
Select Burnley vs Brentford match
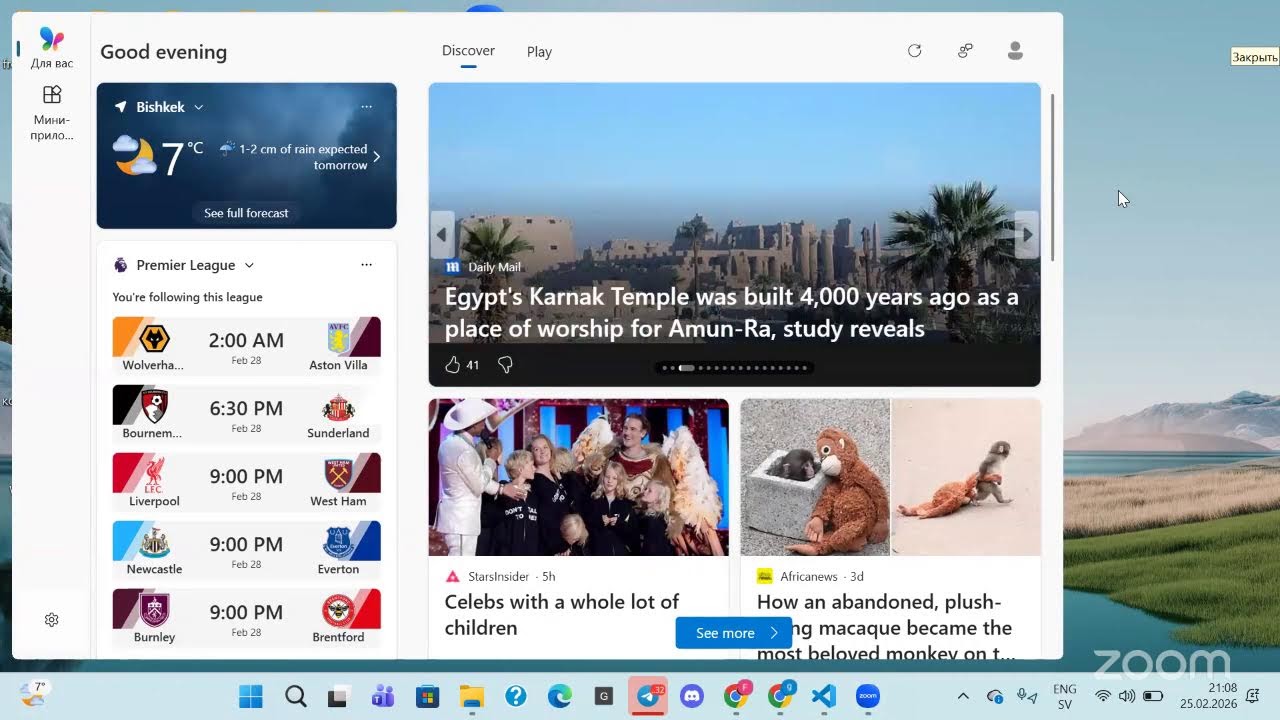pyautogui.click(x=246, y=617)
